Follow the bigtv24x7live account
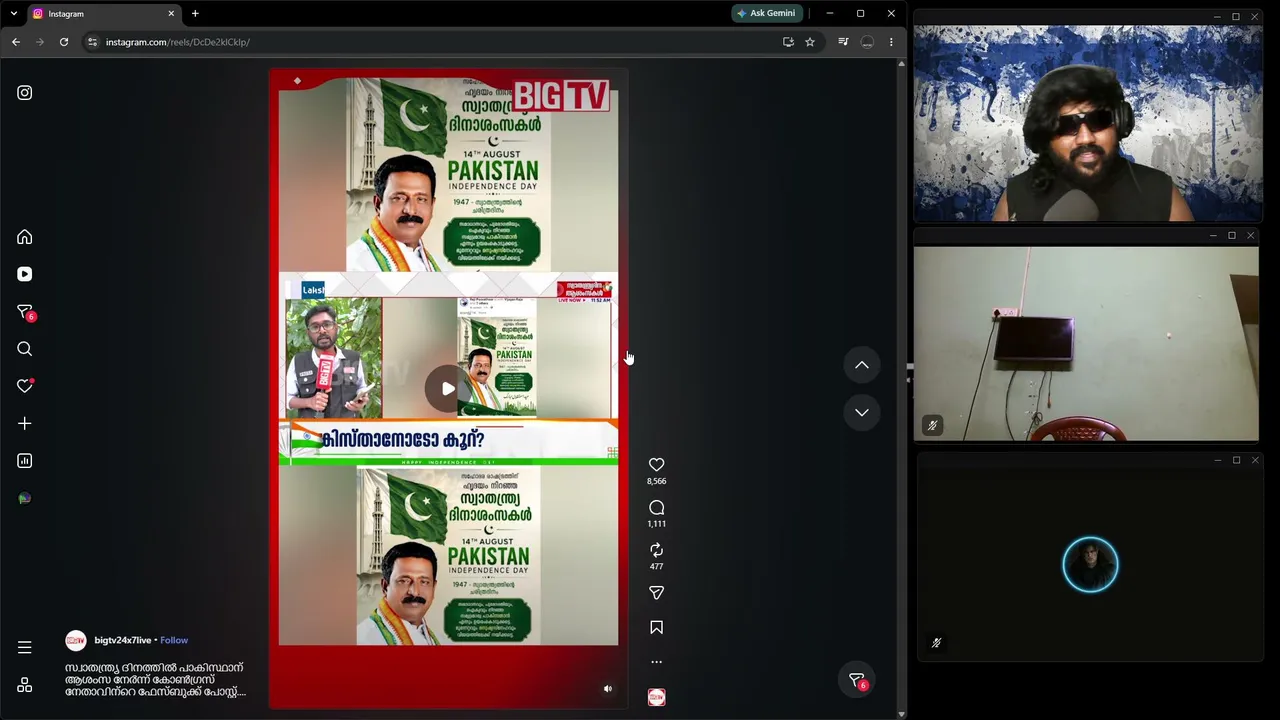 coord(174,640)
